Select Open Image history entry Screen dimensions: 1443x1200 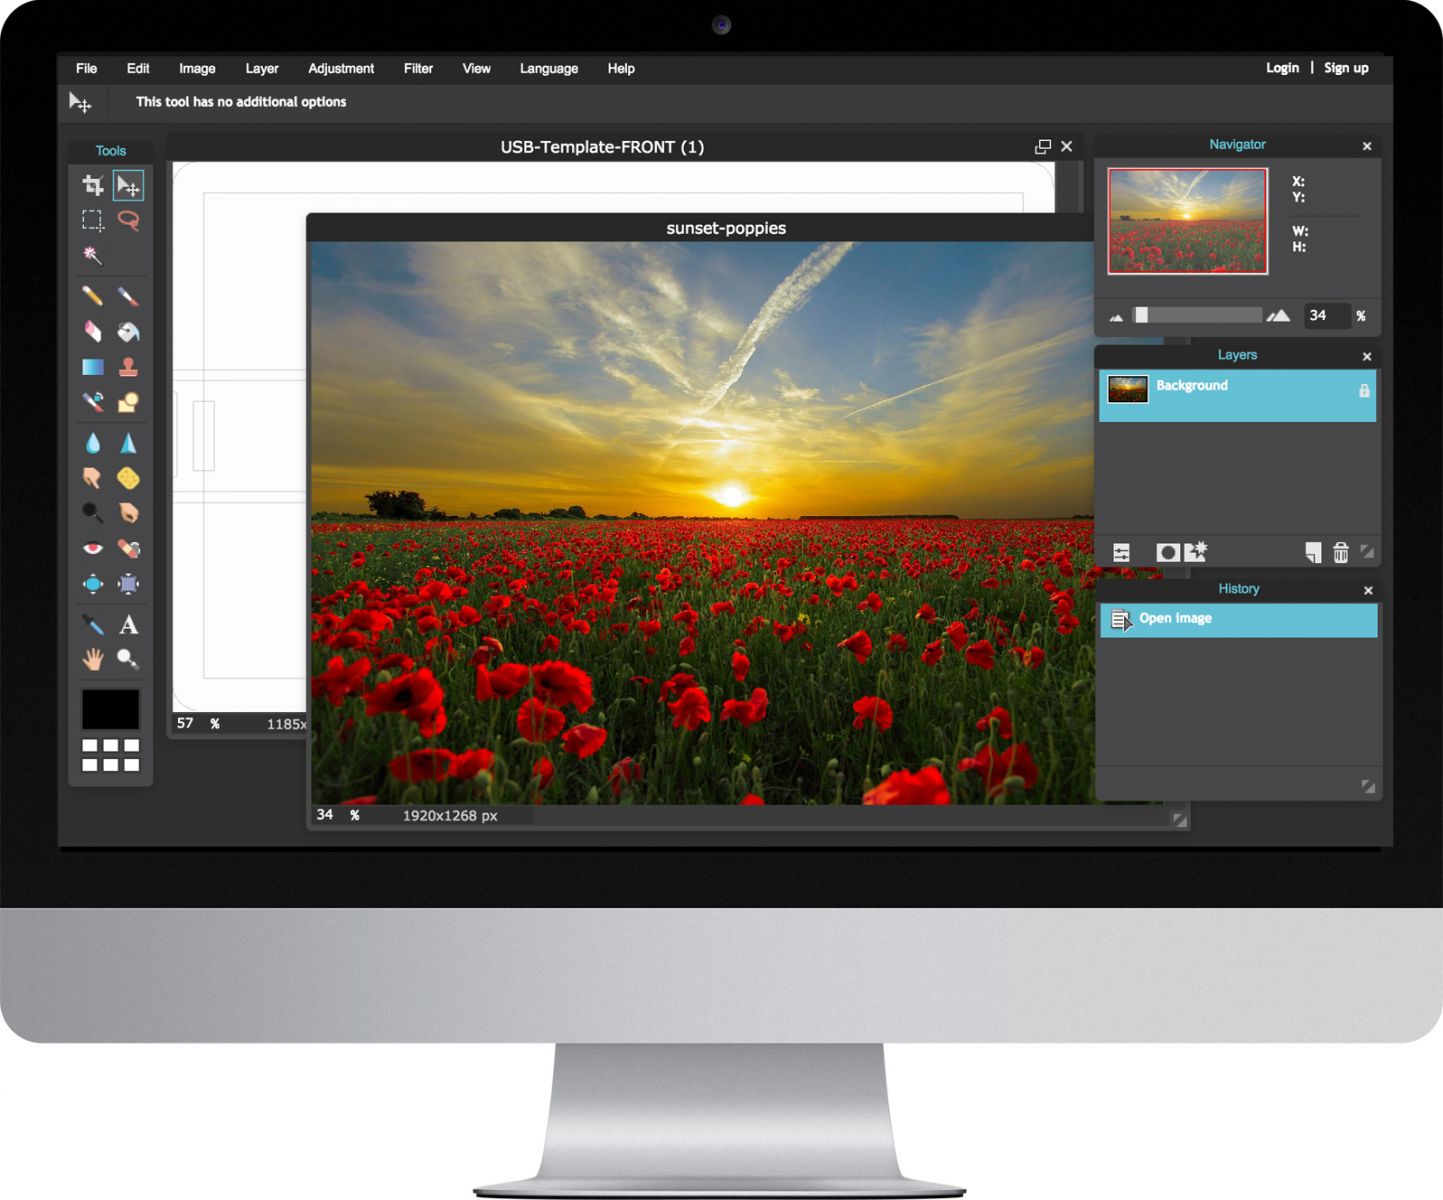[1238, 620]
